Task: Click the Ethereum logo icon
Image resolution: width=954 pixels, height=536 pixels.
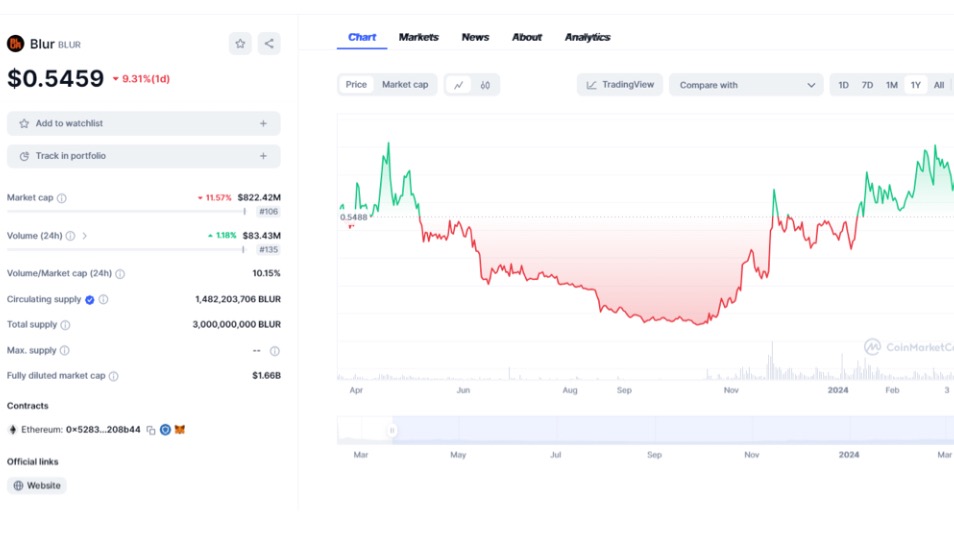Action: pos(13,430)
